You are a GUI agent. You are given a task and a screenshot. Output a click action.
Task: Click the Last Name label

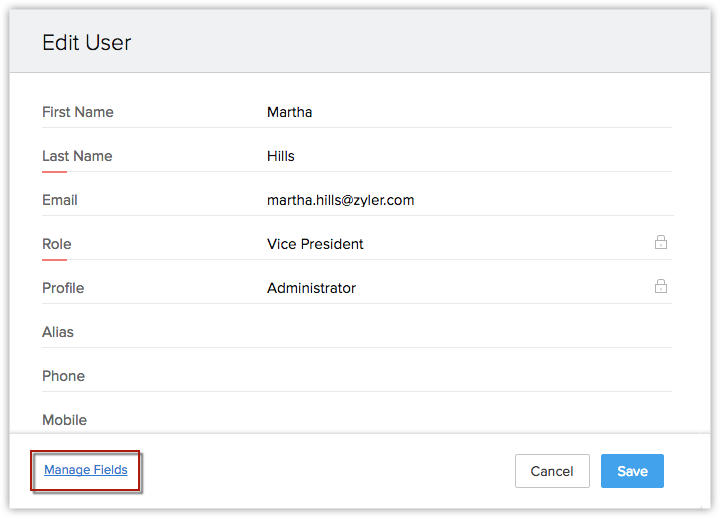pyautogui.click(x=77, y=156)
